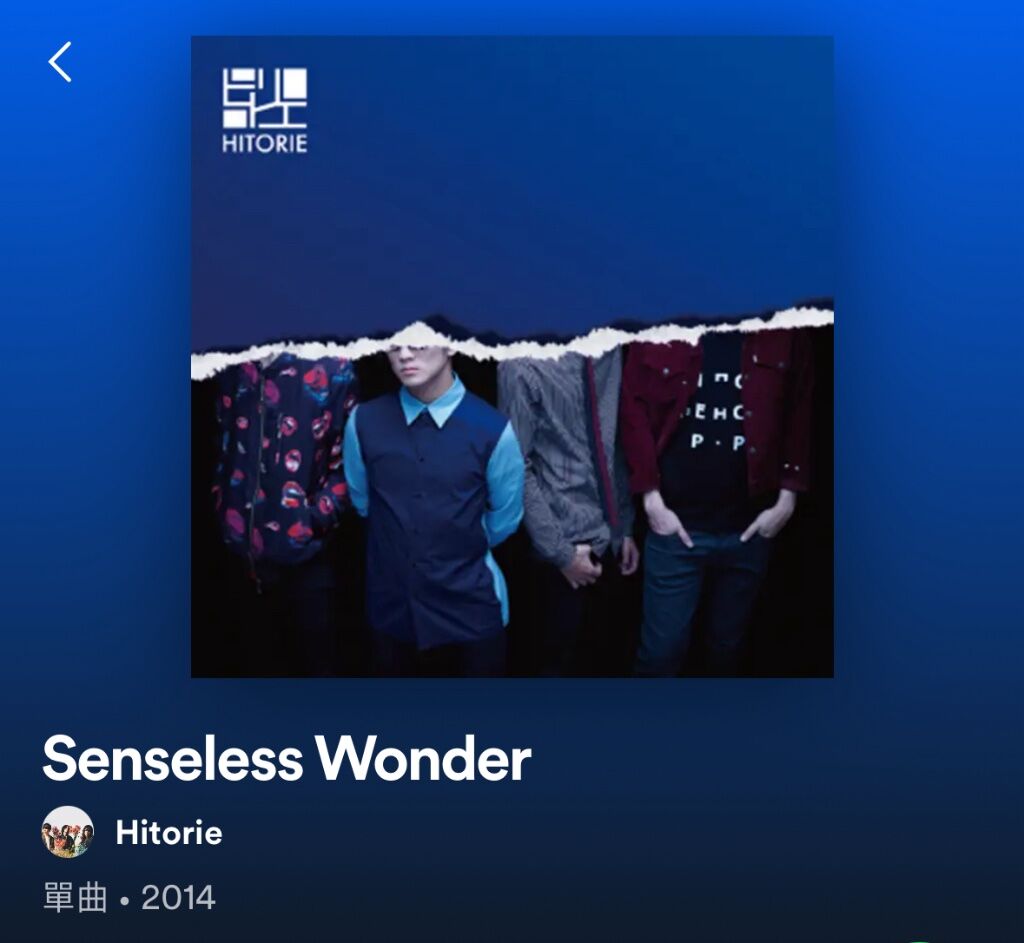Click the word Wonder in the title
Viewport: 1024px width, 943px height.
pyautogui.click(x=424, y=759)
